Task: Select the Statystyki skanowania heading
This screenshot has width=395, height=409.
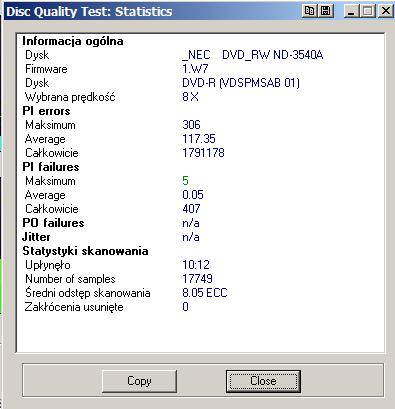Action: [85, 251]
